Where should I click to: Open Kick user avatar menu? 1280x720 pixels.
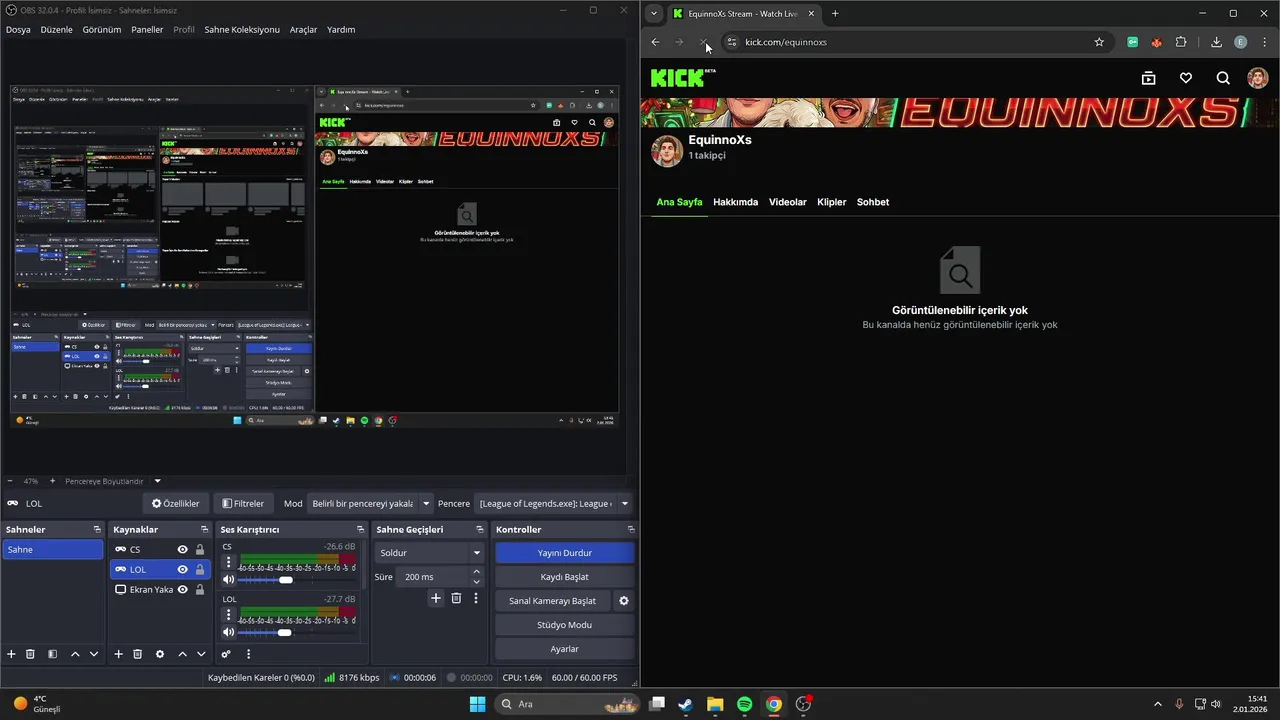click(x=1258, y=78)
